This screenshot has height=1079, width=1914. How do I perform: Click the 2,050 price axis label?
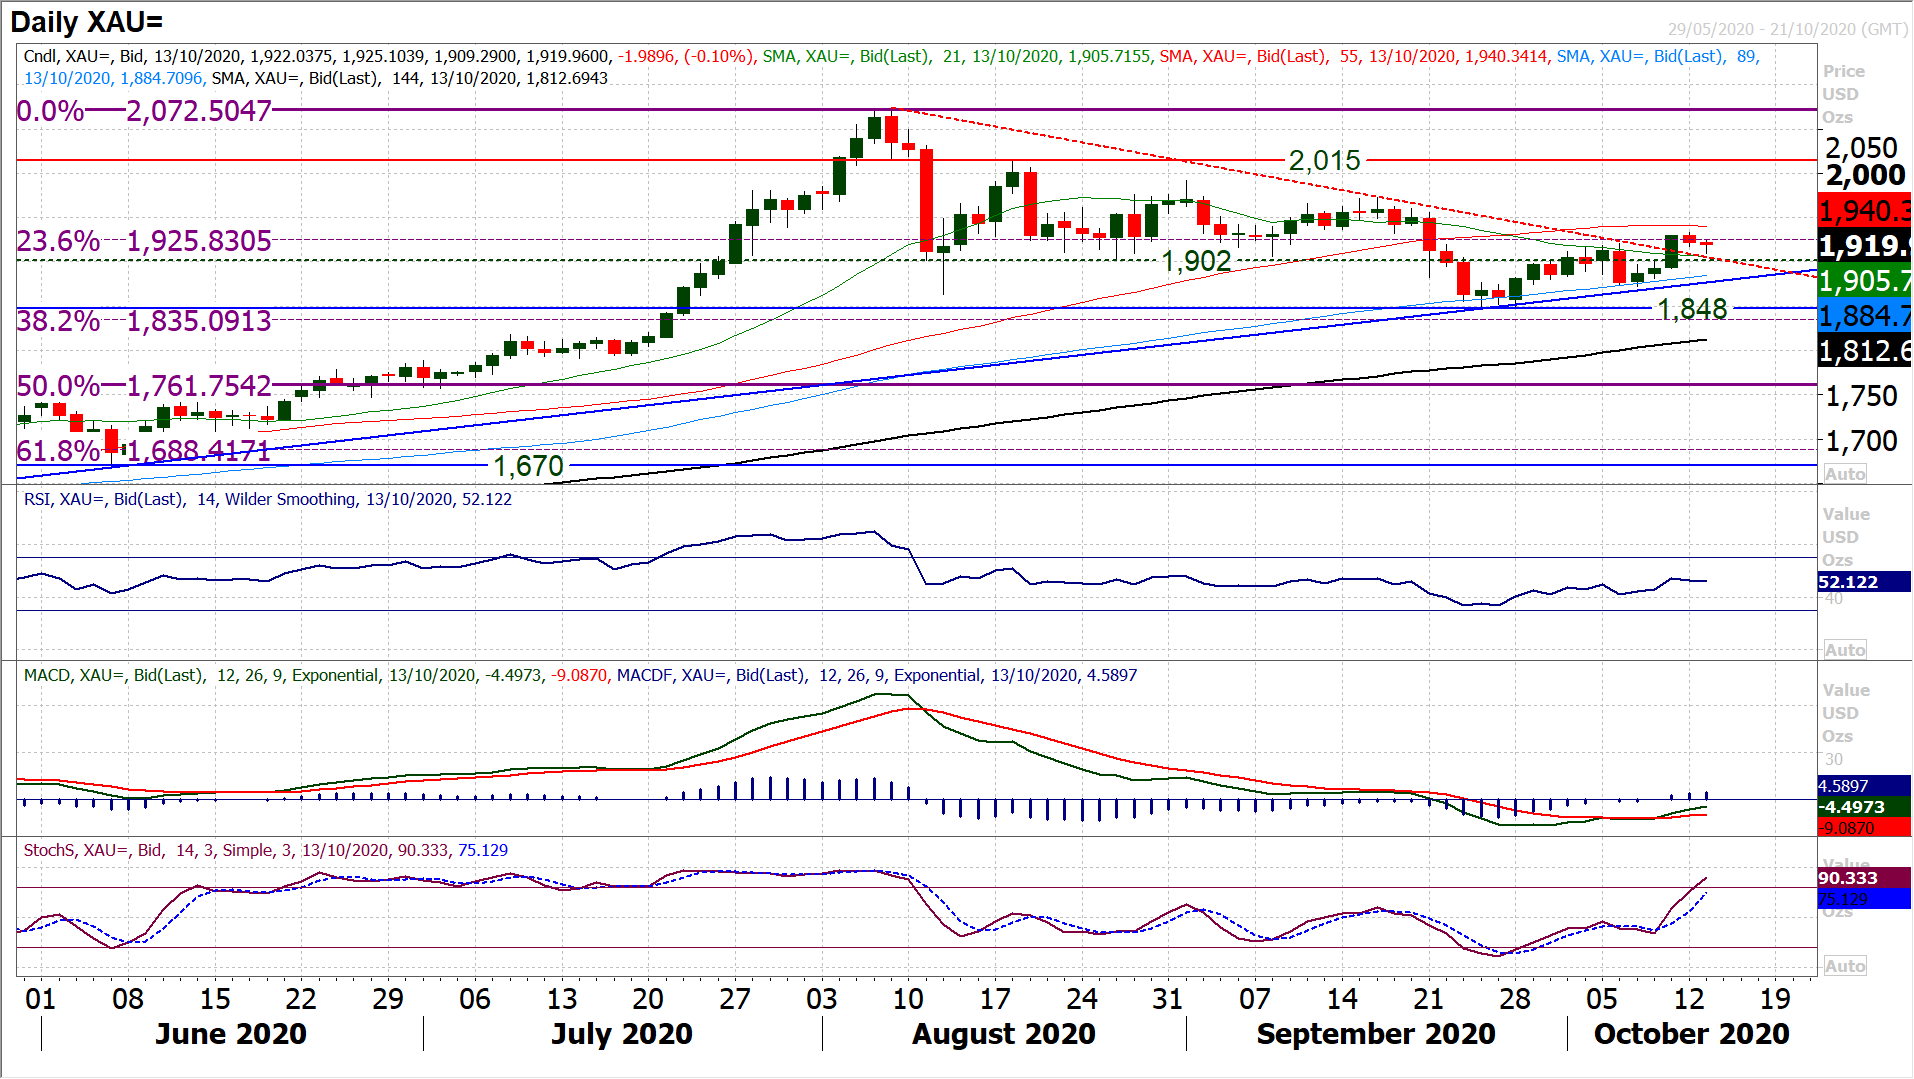coord(1861,148)
